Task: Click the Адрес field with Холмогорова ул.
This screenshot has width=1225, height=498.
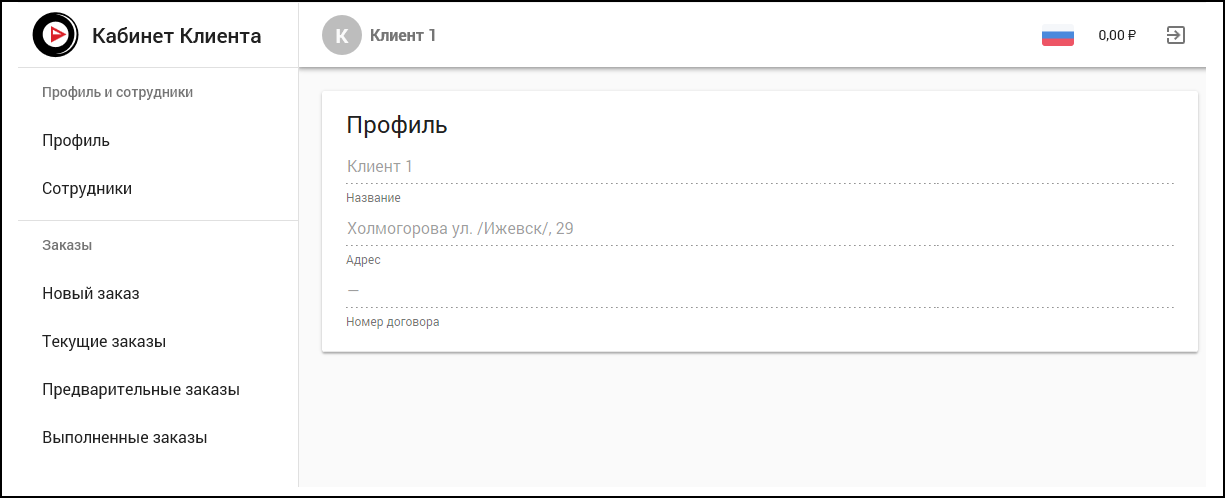Action: pyautogui.click(x=759, y=229)
